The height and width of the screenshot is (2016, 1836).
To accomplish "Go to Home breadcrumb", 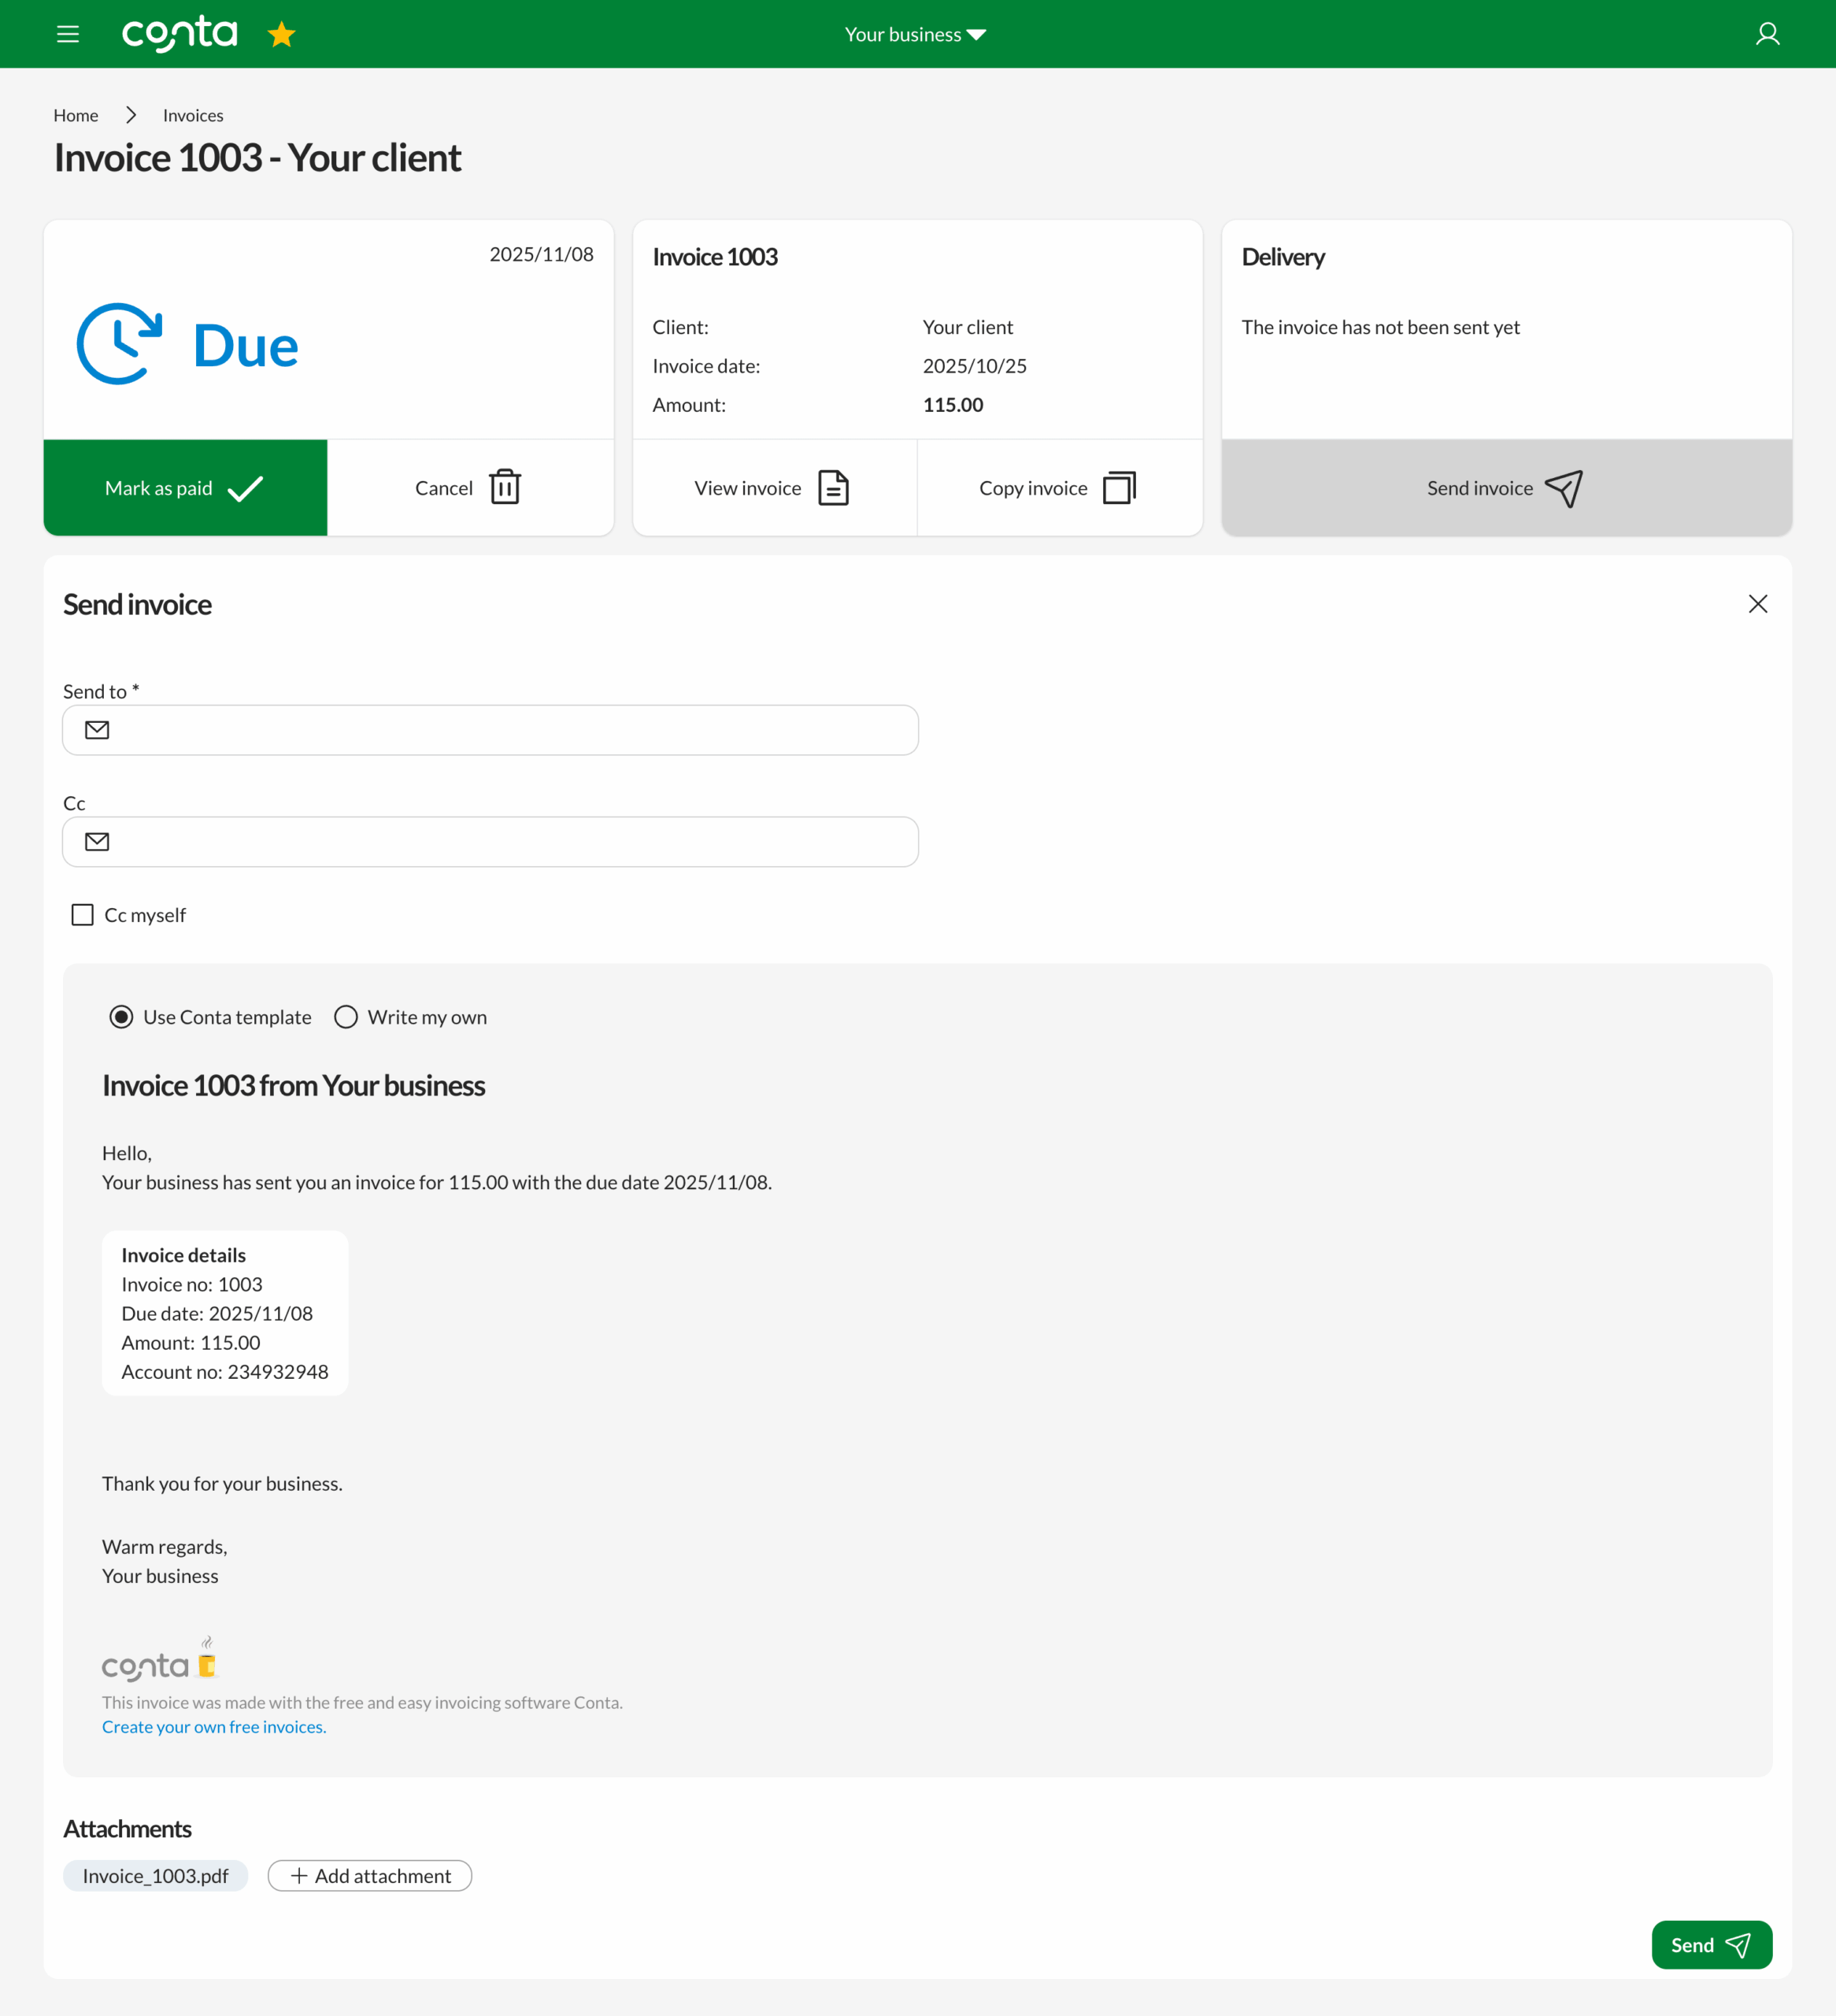I will click(76, 115).
